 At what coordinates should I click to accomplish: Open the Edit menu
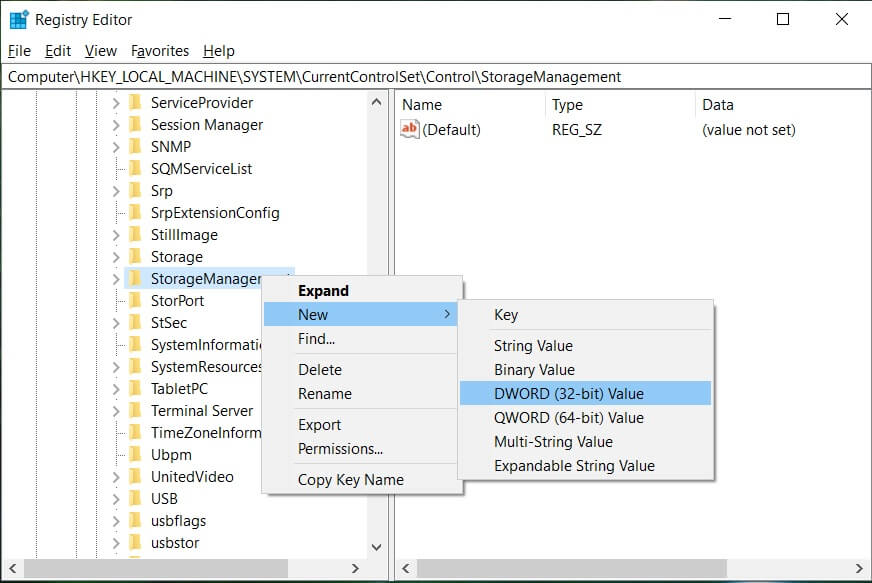tap(58, 51)
